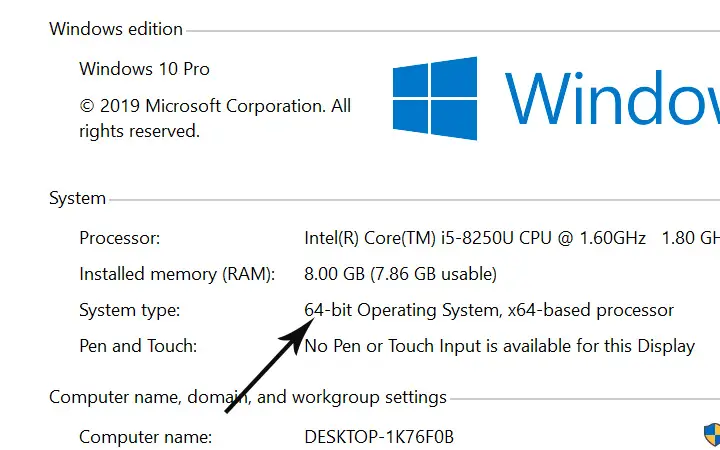The width and height of the screenshot is (720, 450).
Task: Click the 2019 Microsoft Corporation copyright text
Action: point(215,118)
